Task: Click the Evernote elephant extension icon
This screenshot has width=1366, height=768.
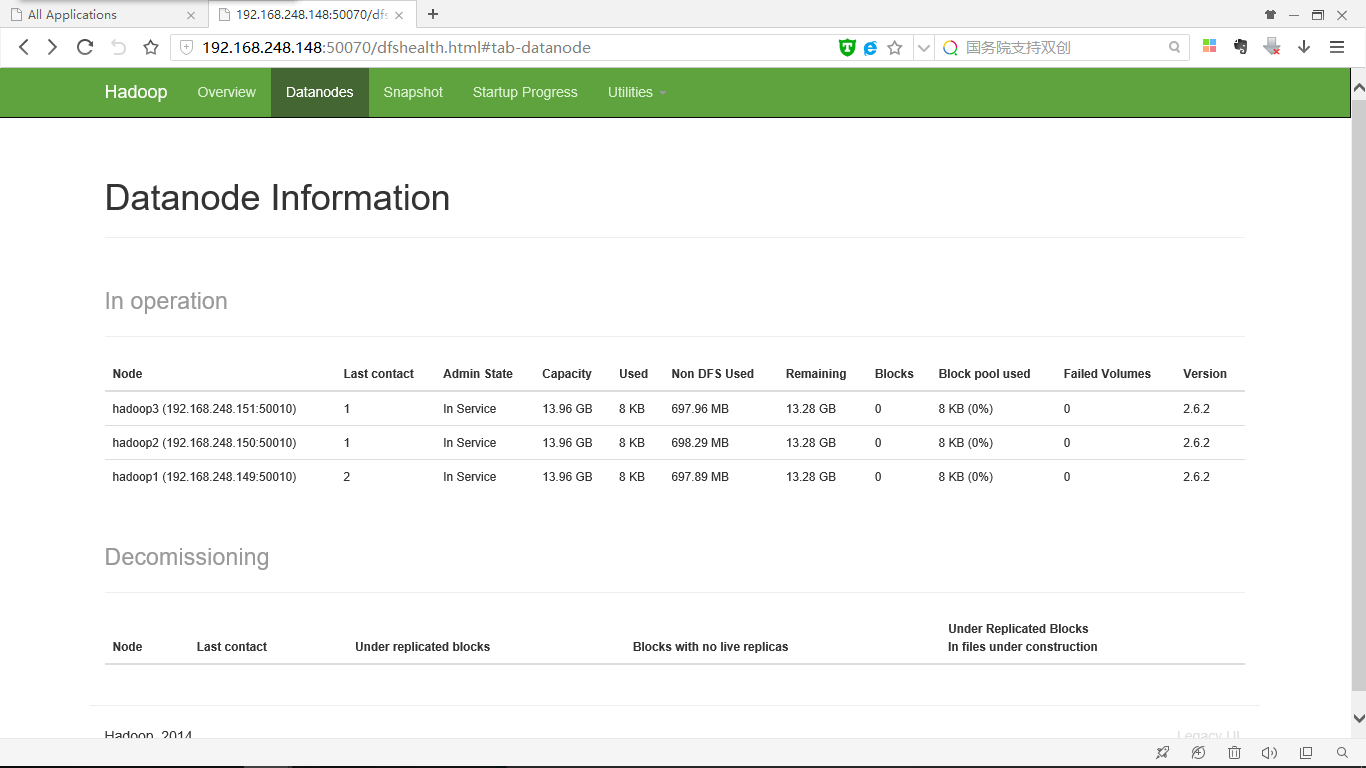Action: click(1240, 46)
